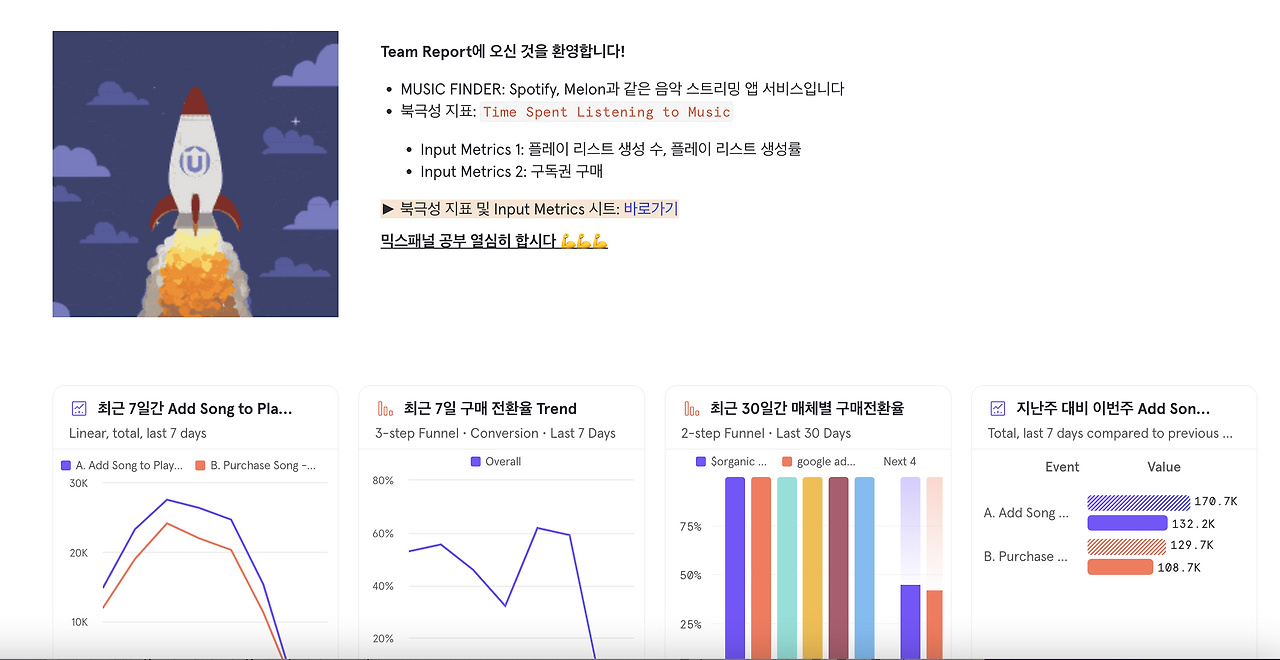Expand the Next 4 legend group

coord(900,461)
